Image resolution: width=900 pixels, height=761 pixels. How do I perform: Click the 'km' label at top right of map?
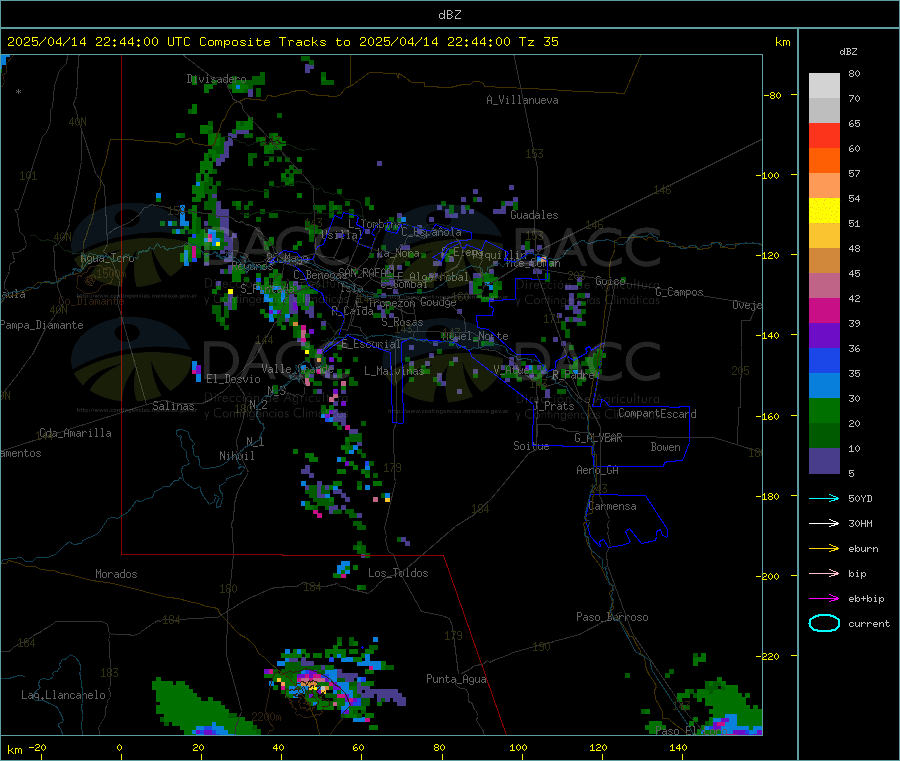782,42
